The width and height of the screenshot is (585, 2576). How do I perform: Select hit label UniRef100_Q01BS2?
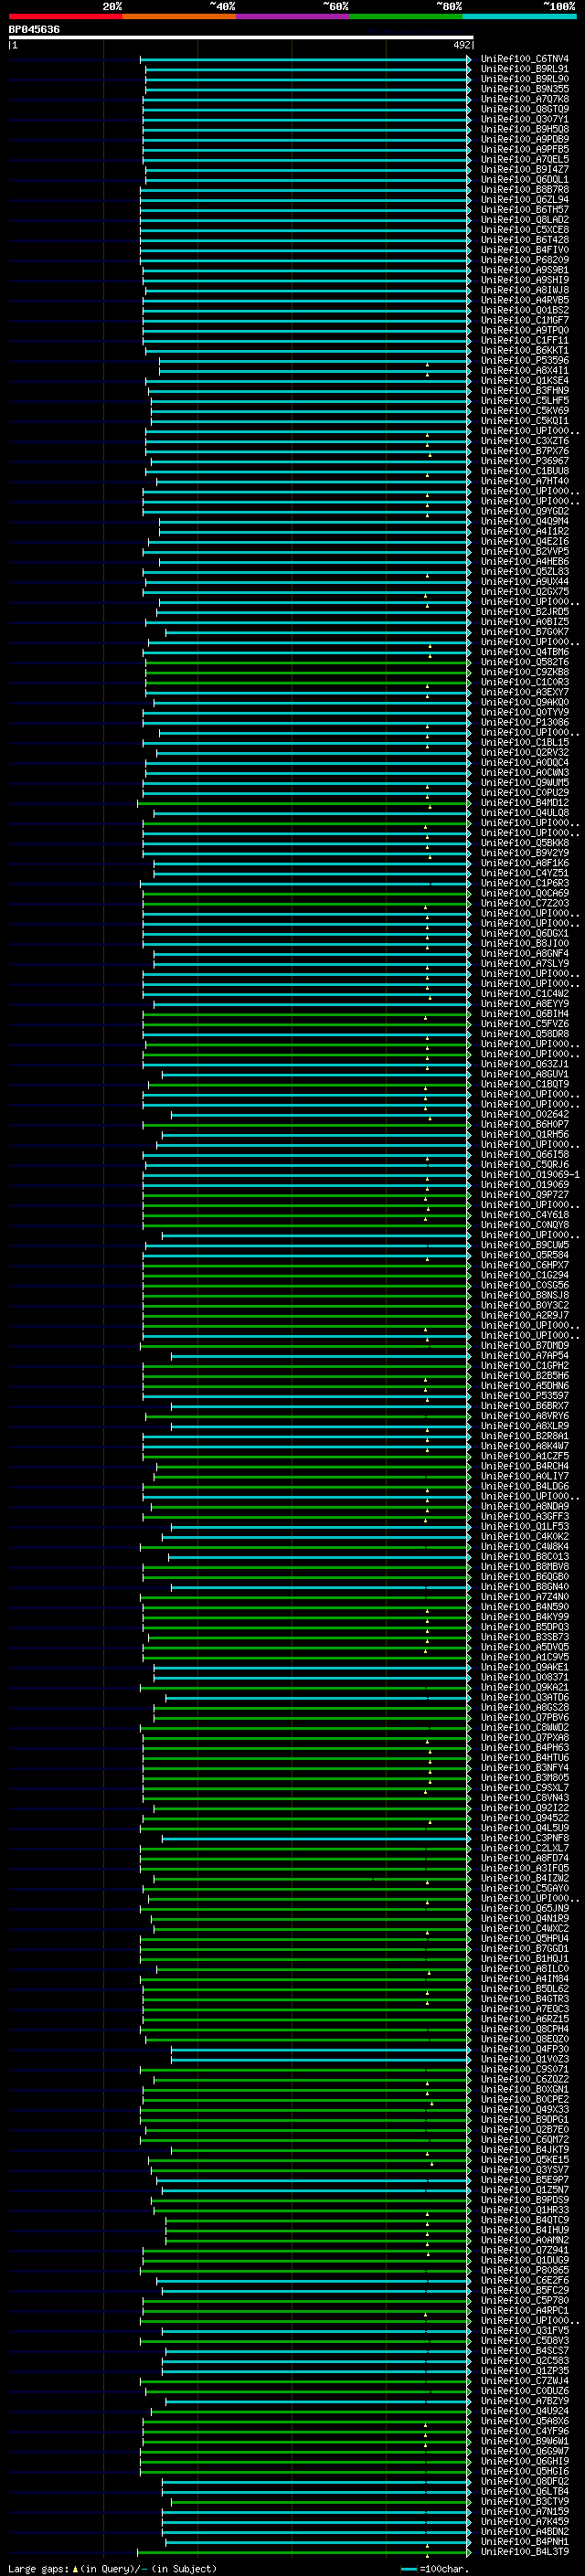(525, 310)
